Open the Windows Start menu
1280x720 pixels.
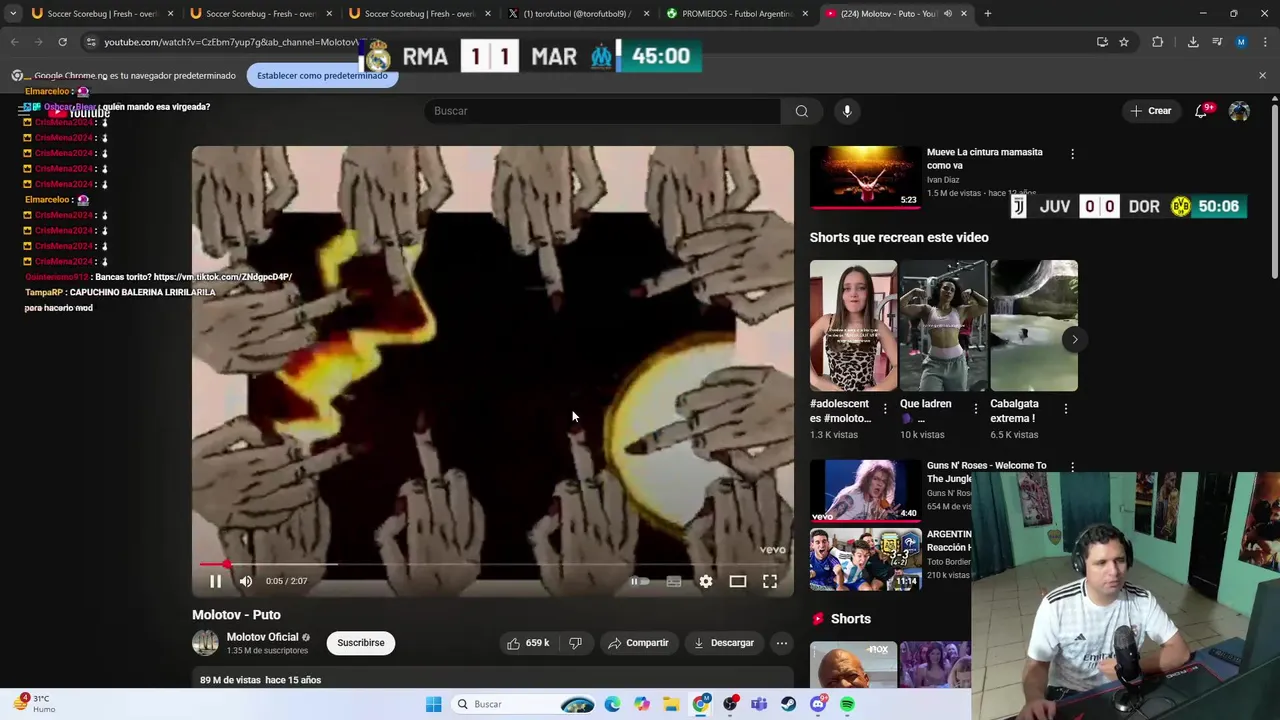434,704
